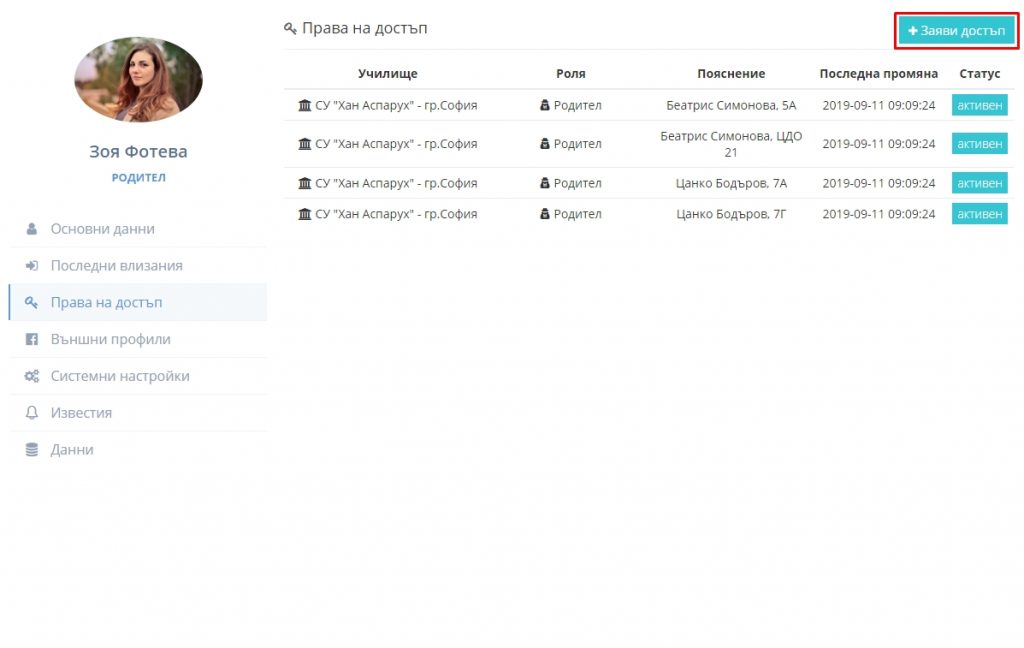Viewport: 1024px width, 648px height.
Task: Click the Училище column header
Action: (x=388, y=74)
